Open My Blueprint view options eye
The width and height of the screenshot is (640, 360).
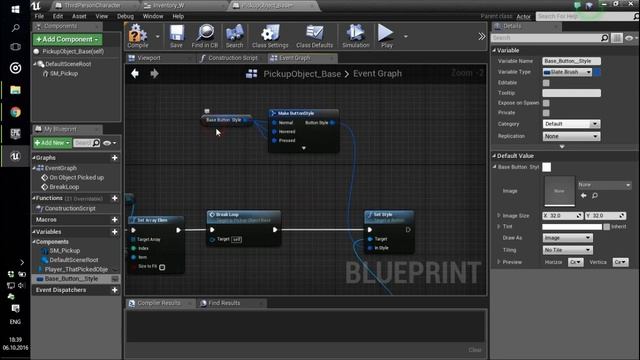109,143
